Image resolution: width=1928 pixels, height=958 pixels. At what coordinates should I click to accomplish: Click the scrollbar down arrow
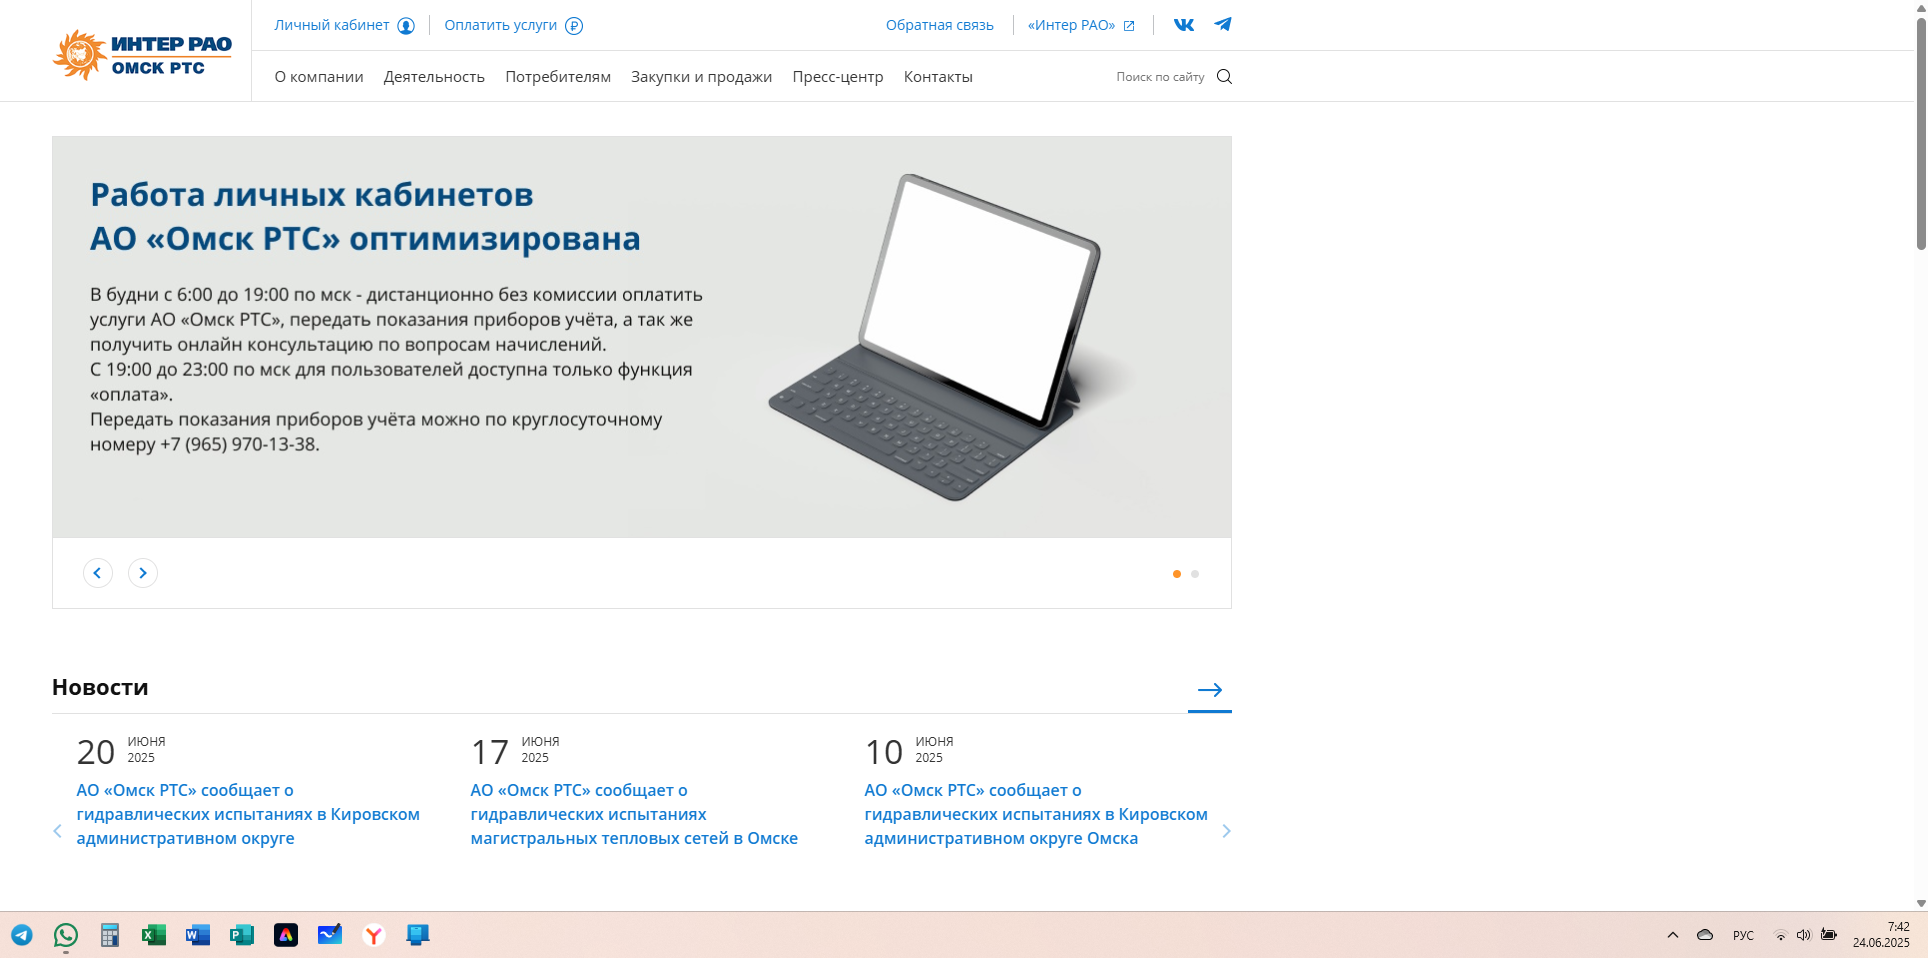pyautogui.click(x=1921, y=903)
